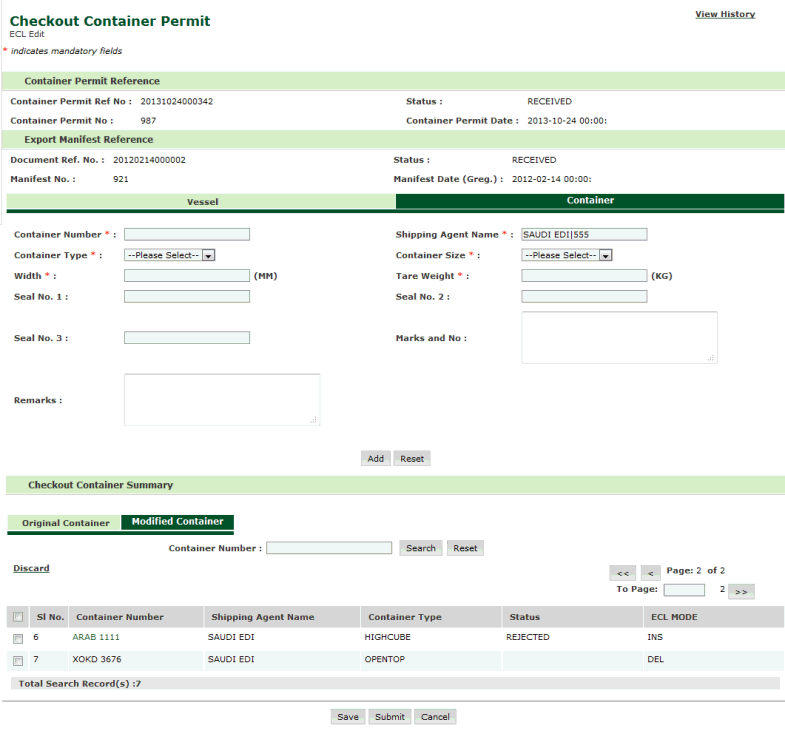
Task: Open the Container Type dropdown
Action: (x=170, y=255)
